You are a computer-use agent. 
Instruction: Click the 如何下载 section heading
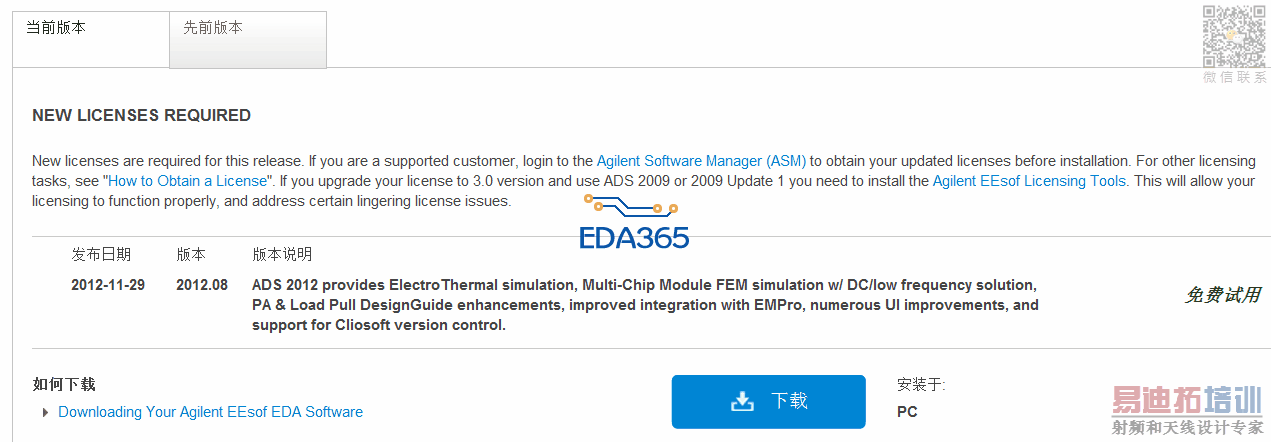(64, 385)
